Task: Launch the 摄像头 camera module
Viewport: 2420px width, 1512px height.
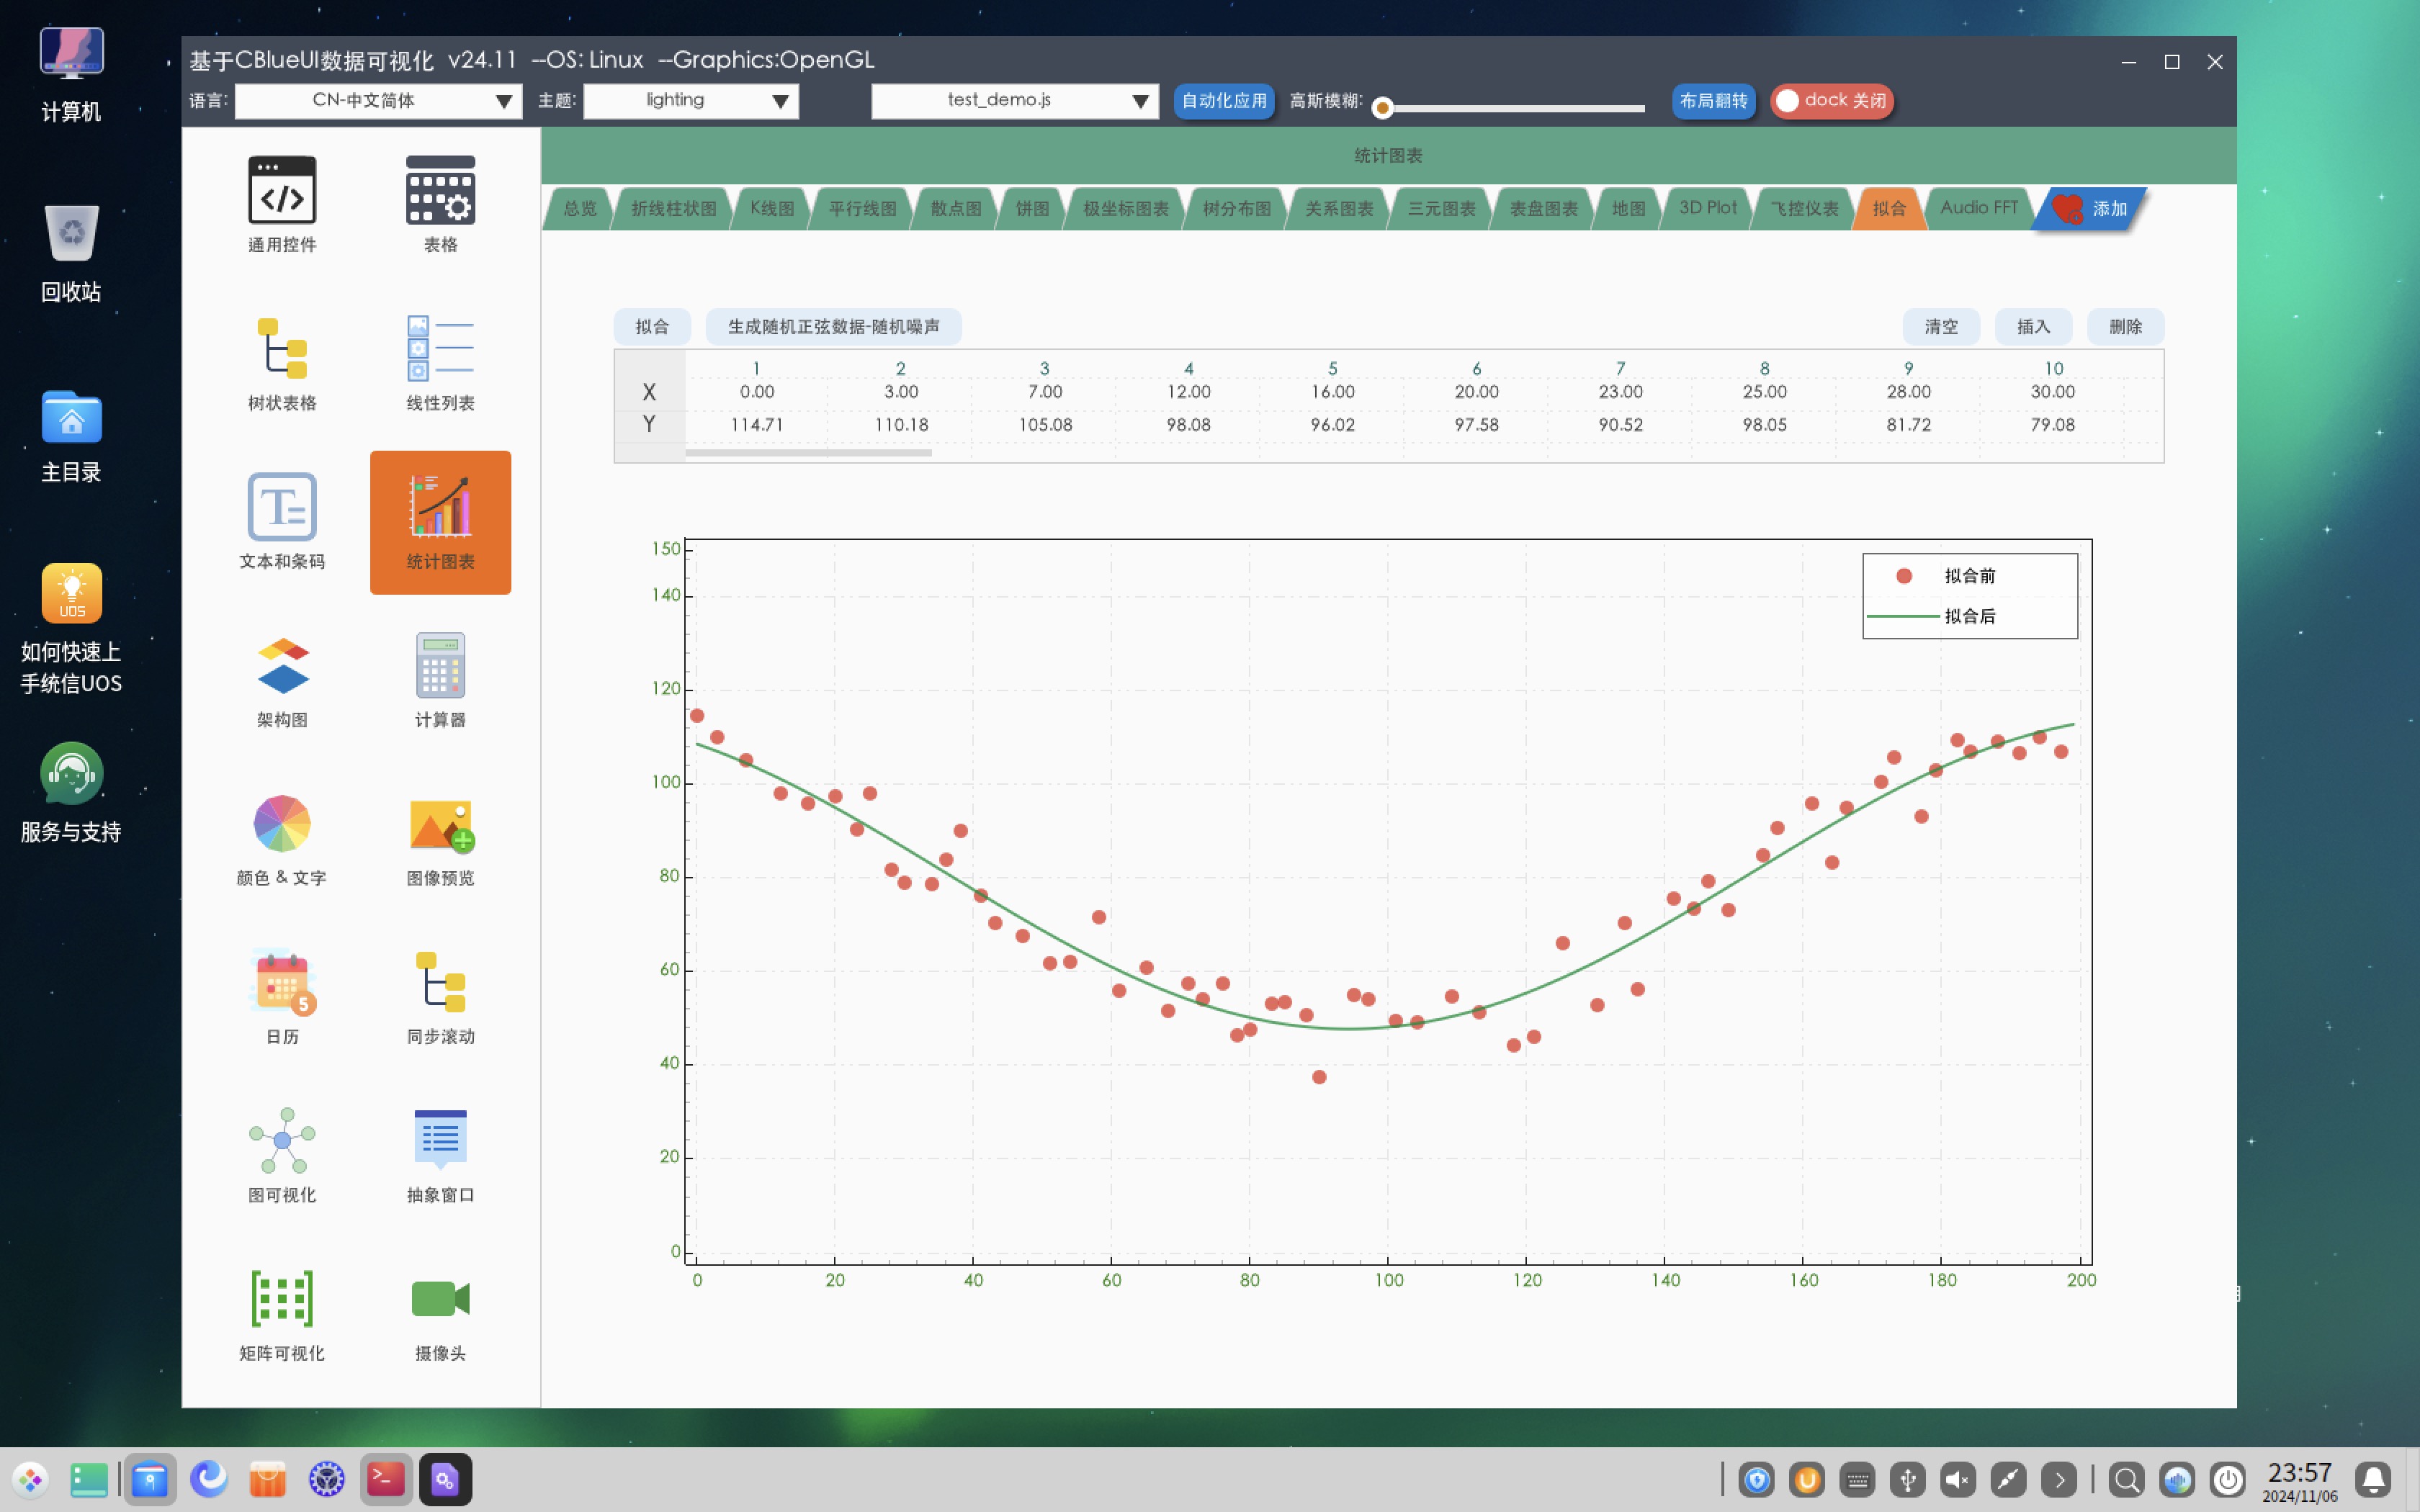Action: [x=440, y=1299]
